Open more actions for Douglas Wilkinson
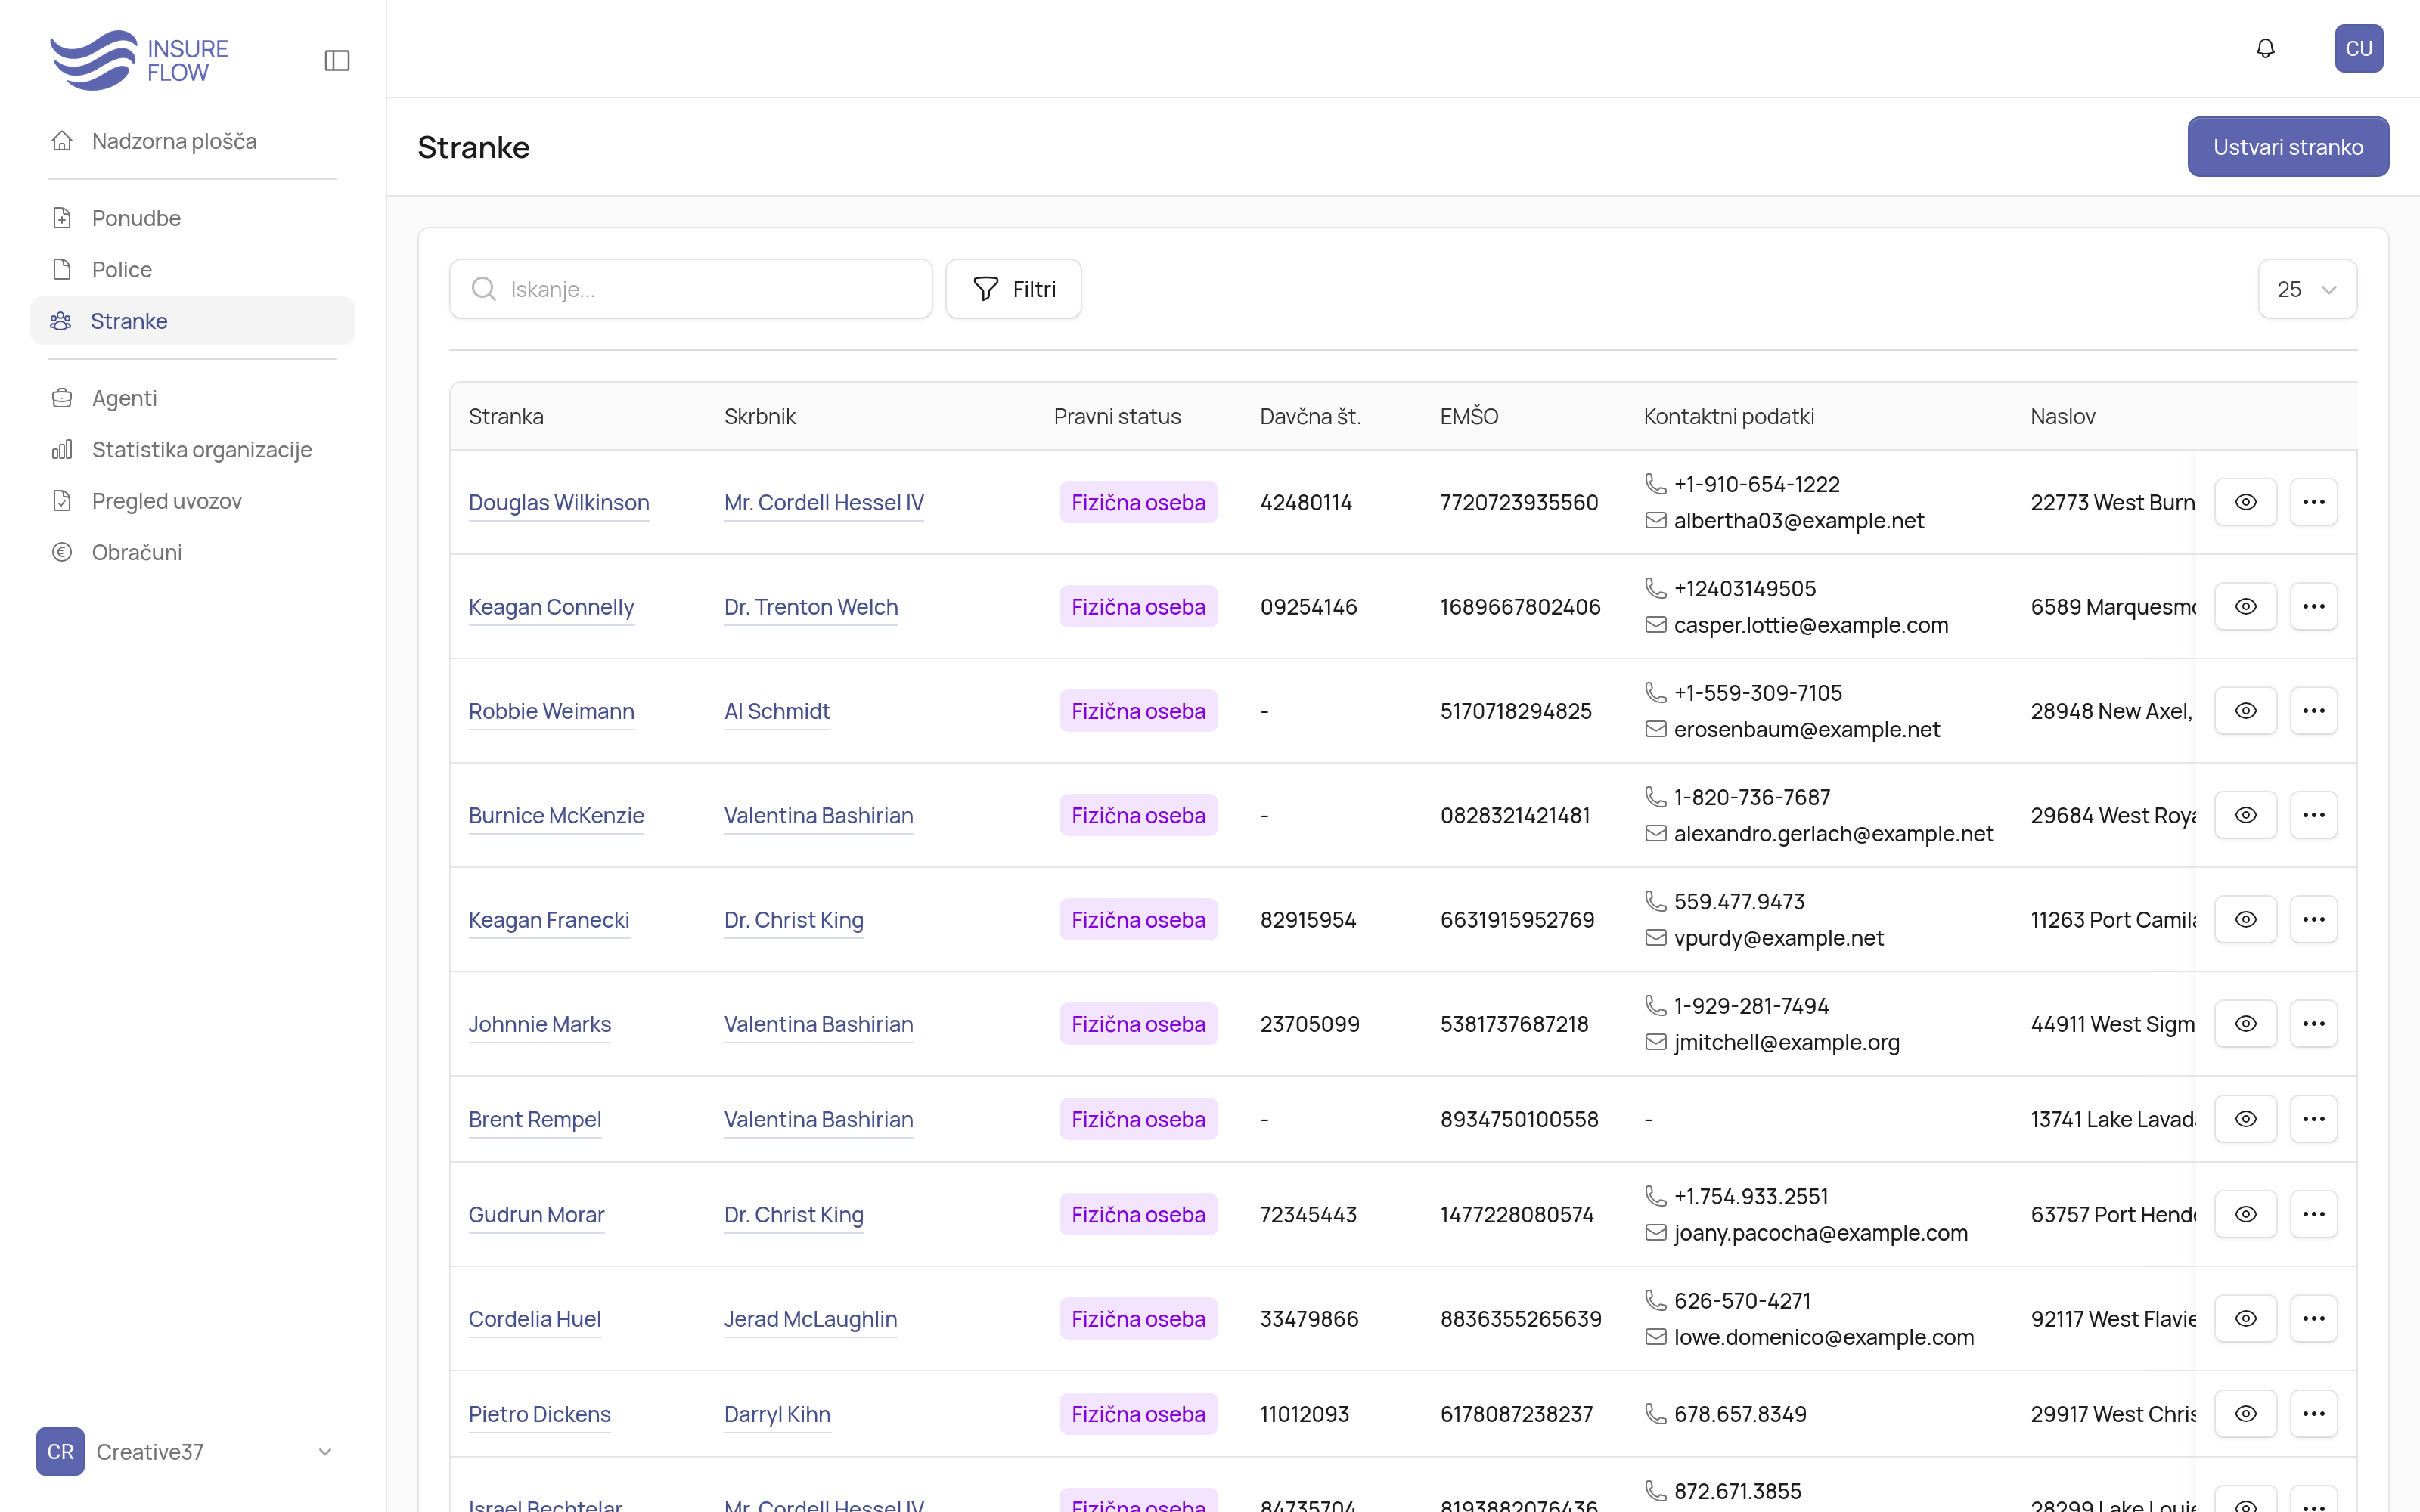 [2313, 502]
